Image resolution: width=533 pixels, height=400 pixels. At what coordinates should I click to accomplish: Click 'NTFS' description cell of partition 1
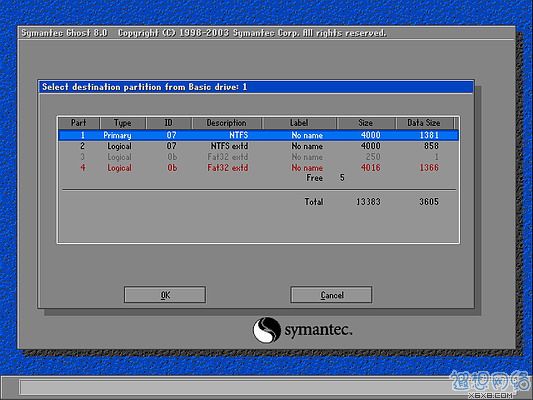click(x=239, y=135)
